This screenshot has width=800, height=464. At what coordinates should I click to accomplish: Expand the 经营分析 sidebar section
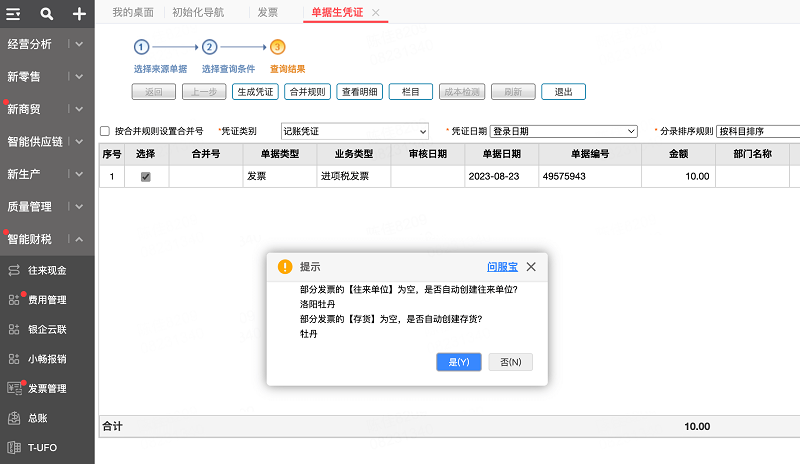click(x=79, y=44)
